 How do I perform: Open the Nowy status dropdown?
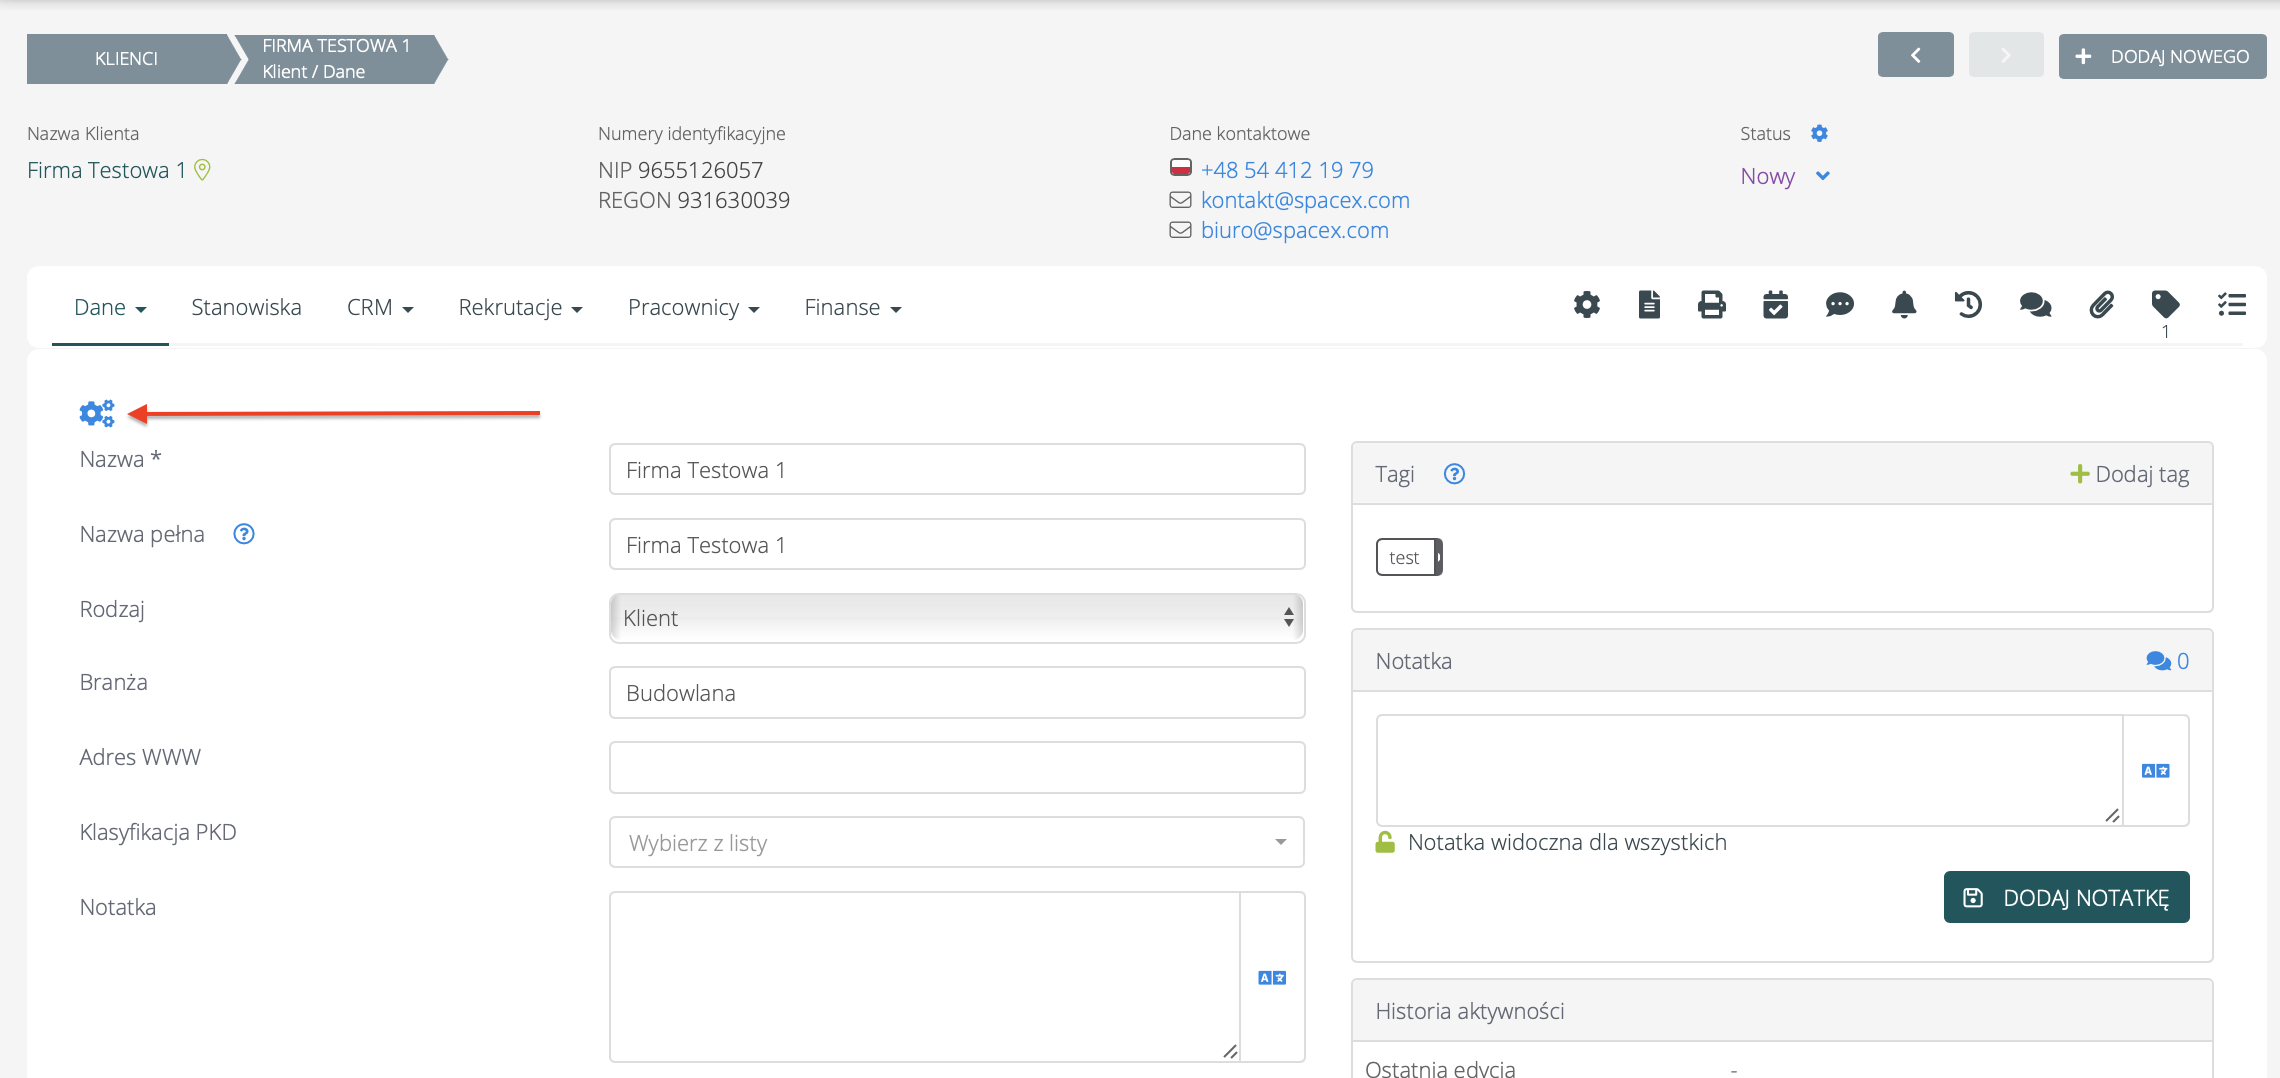[x=1785, y=176]
